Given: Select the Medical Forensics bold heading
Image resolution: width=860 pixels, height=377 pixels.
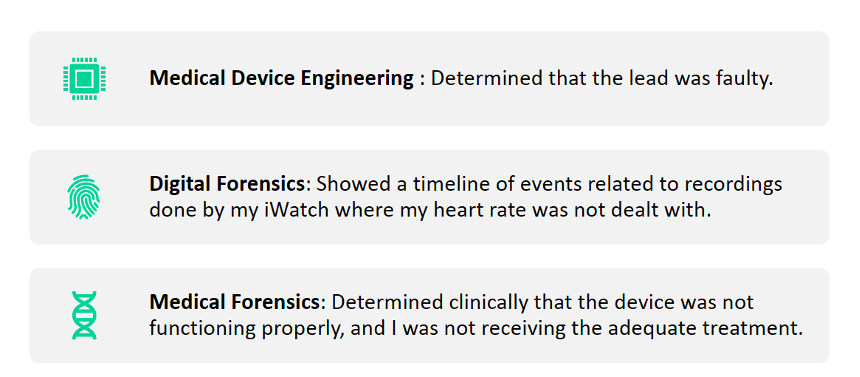Looking at the screenshot, I should point(234,302).
